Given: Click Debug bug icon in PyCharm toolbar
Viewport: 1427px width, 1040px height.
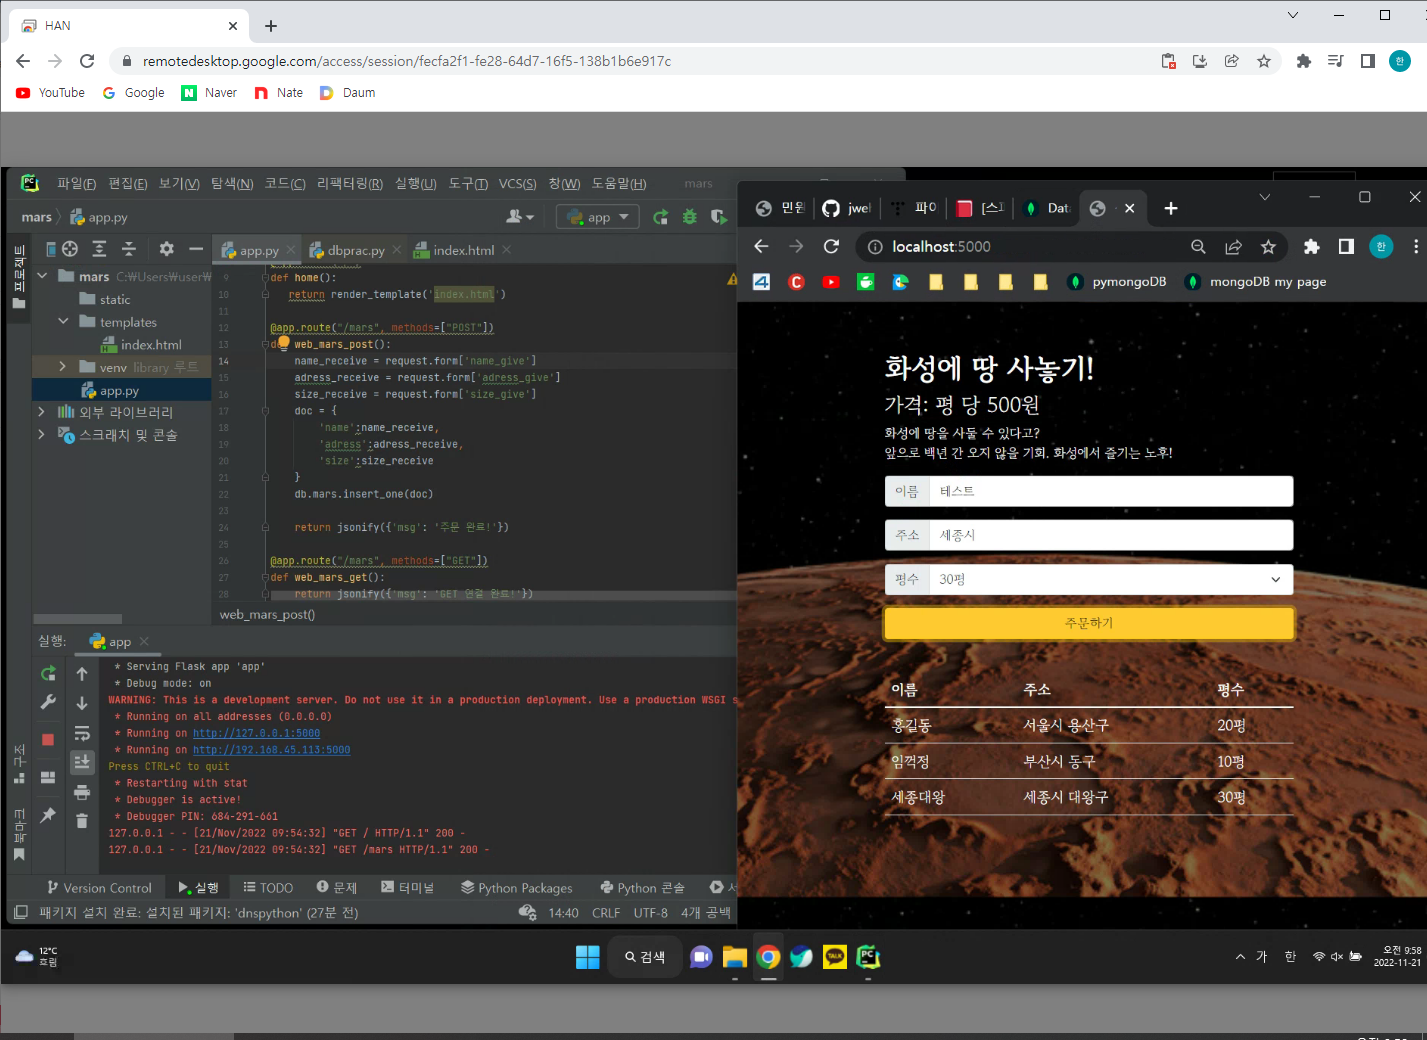Looking at the screenshot, I should (x=689, y=217).
